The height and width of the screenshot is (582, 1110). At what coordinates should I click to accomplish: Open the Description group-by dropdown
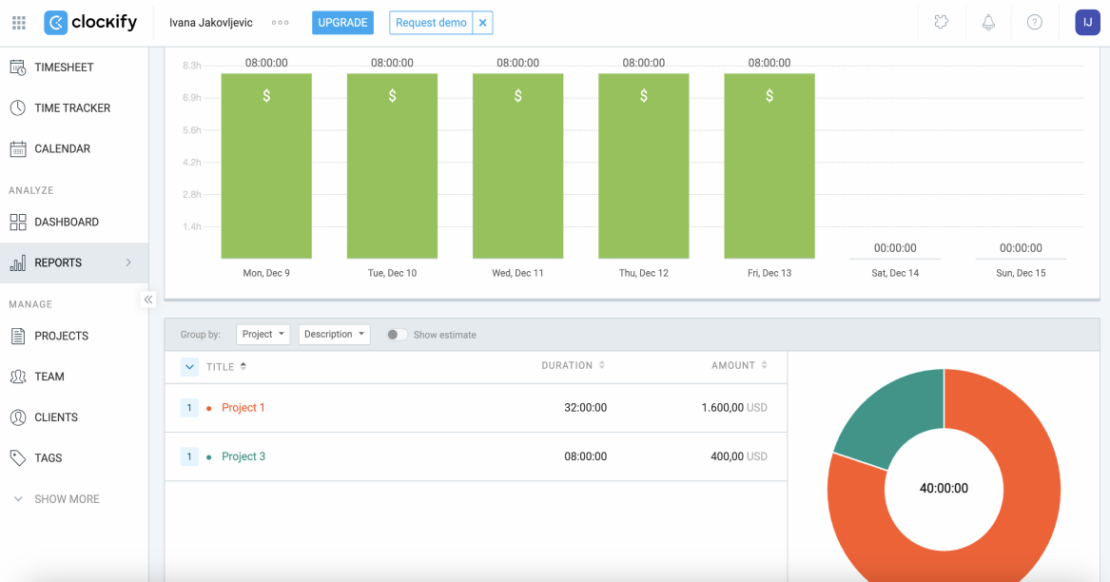pyautogui.click(x=334, y=334)
